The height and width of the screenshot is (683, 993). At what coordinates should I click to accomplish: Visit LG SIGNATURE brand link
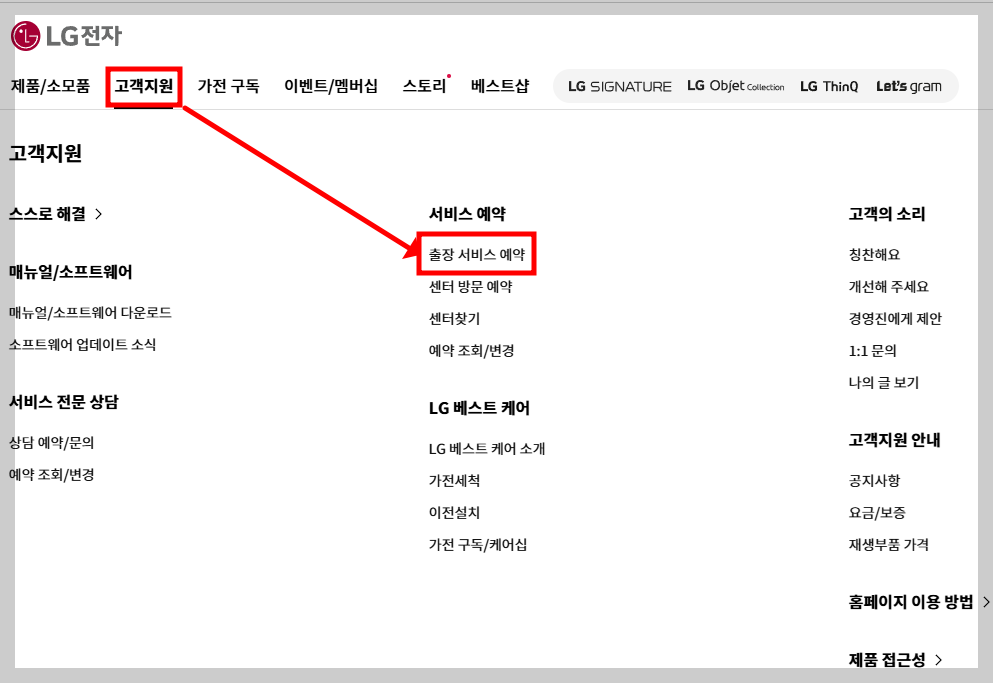click(x=619, y=86)
